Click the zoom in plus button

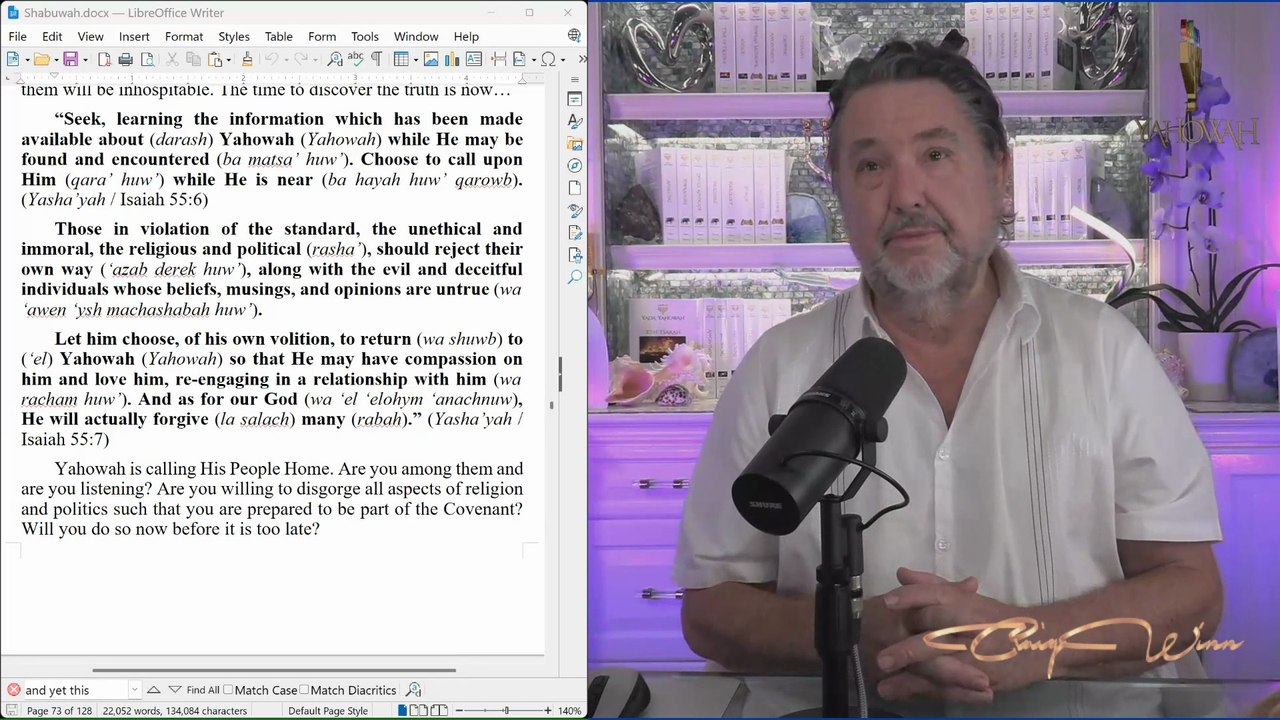point(547,711)
